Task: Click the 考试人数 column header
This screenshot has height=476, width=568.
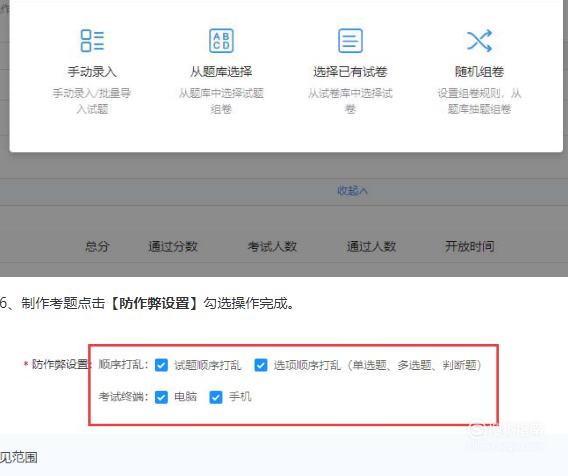Action: point(272,246)
